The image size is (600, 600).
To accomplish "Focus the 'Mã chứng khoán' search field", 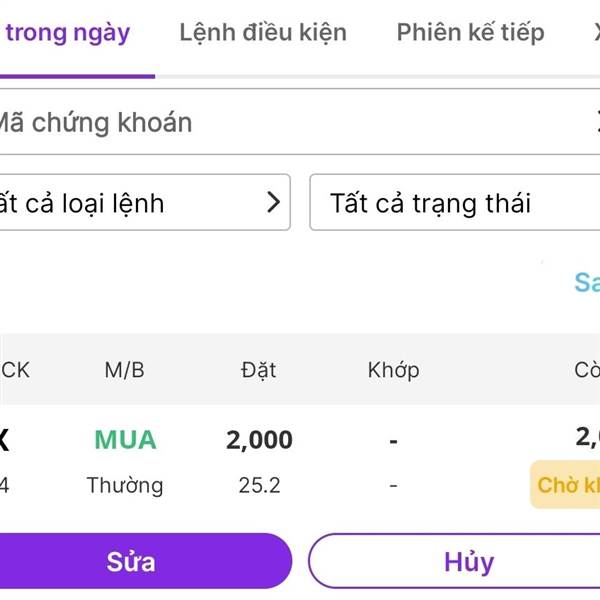I will tap(280, 123).
